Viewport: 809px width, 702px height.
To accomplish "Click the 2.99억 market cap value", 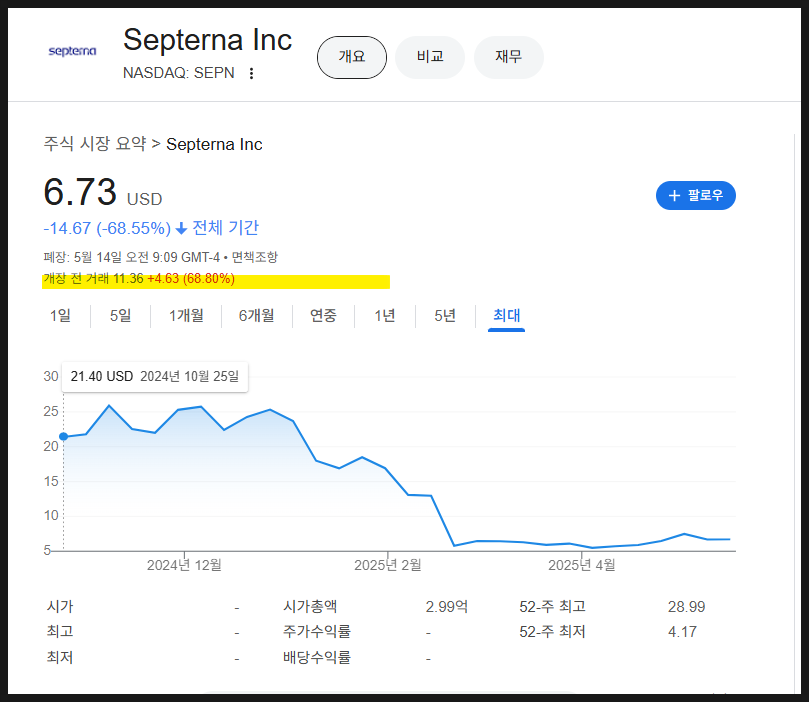I will coord(447,607).
